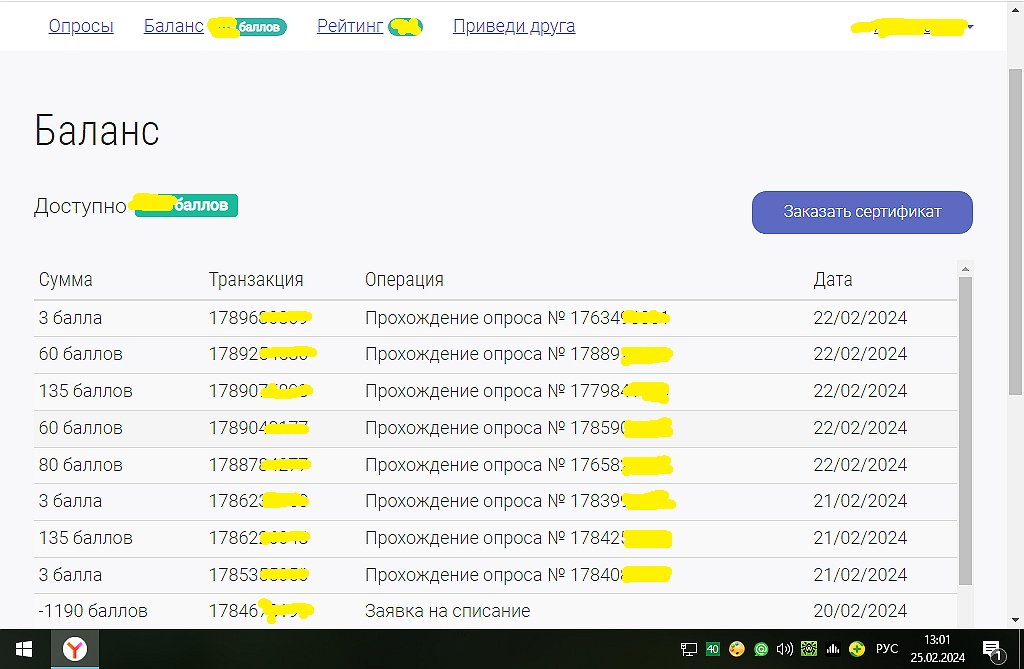Switch the РУС keyboard language indicator
1024x669 pixels.
point(887,649)
